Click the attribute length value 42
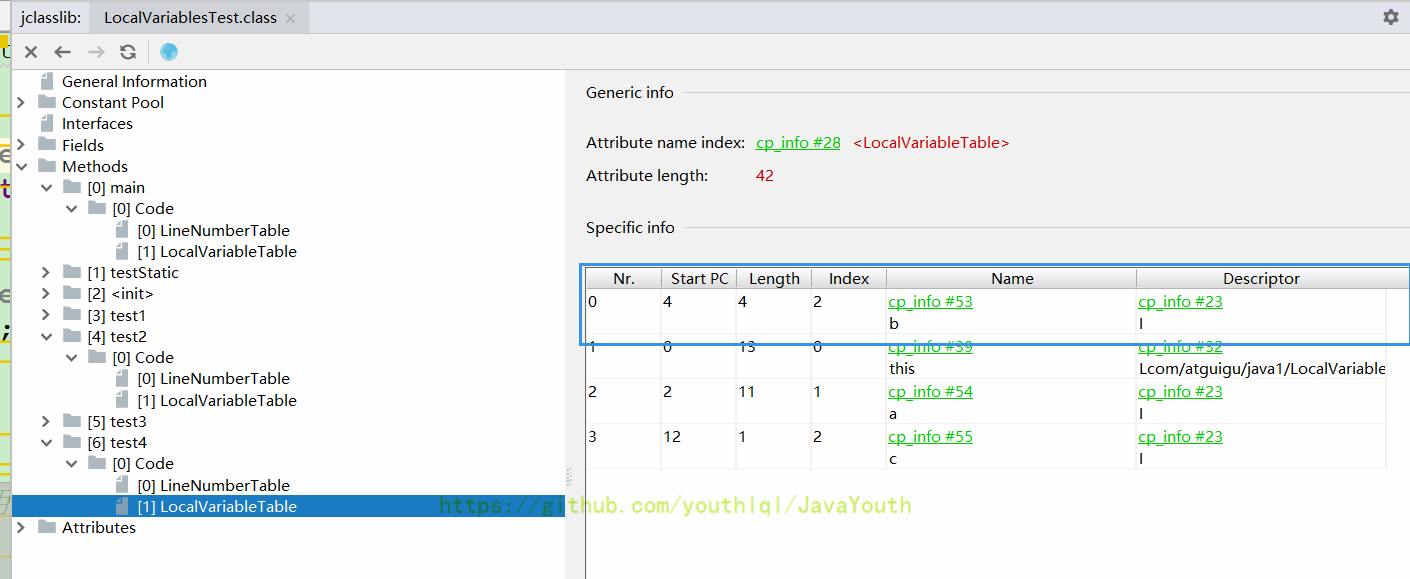The image size is (1410, 579). 764,176
